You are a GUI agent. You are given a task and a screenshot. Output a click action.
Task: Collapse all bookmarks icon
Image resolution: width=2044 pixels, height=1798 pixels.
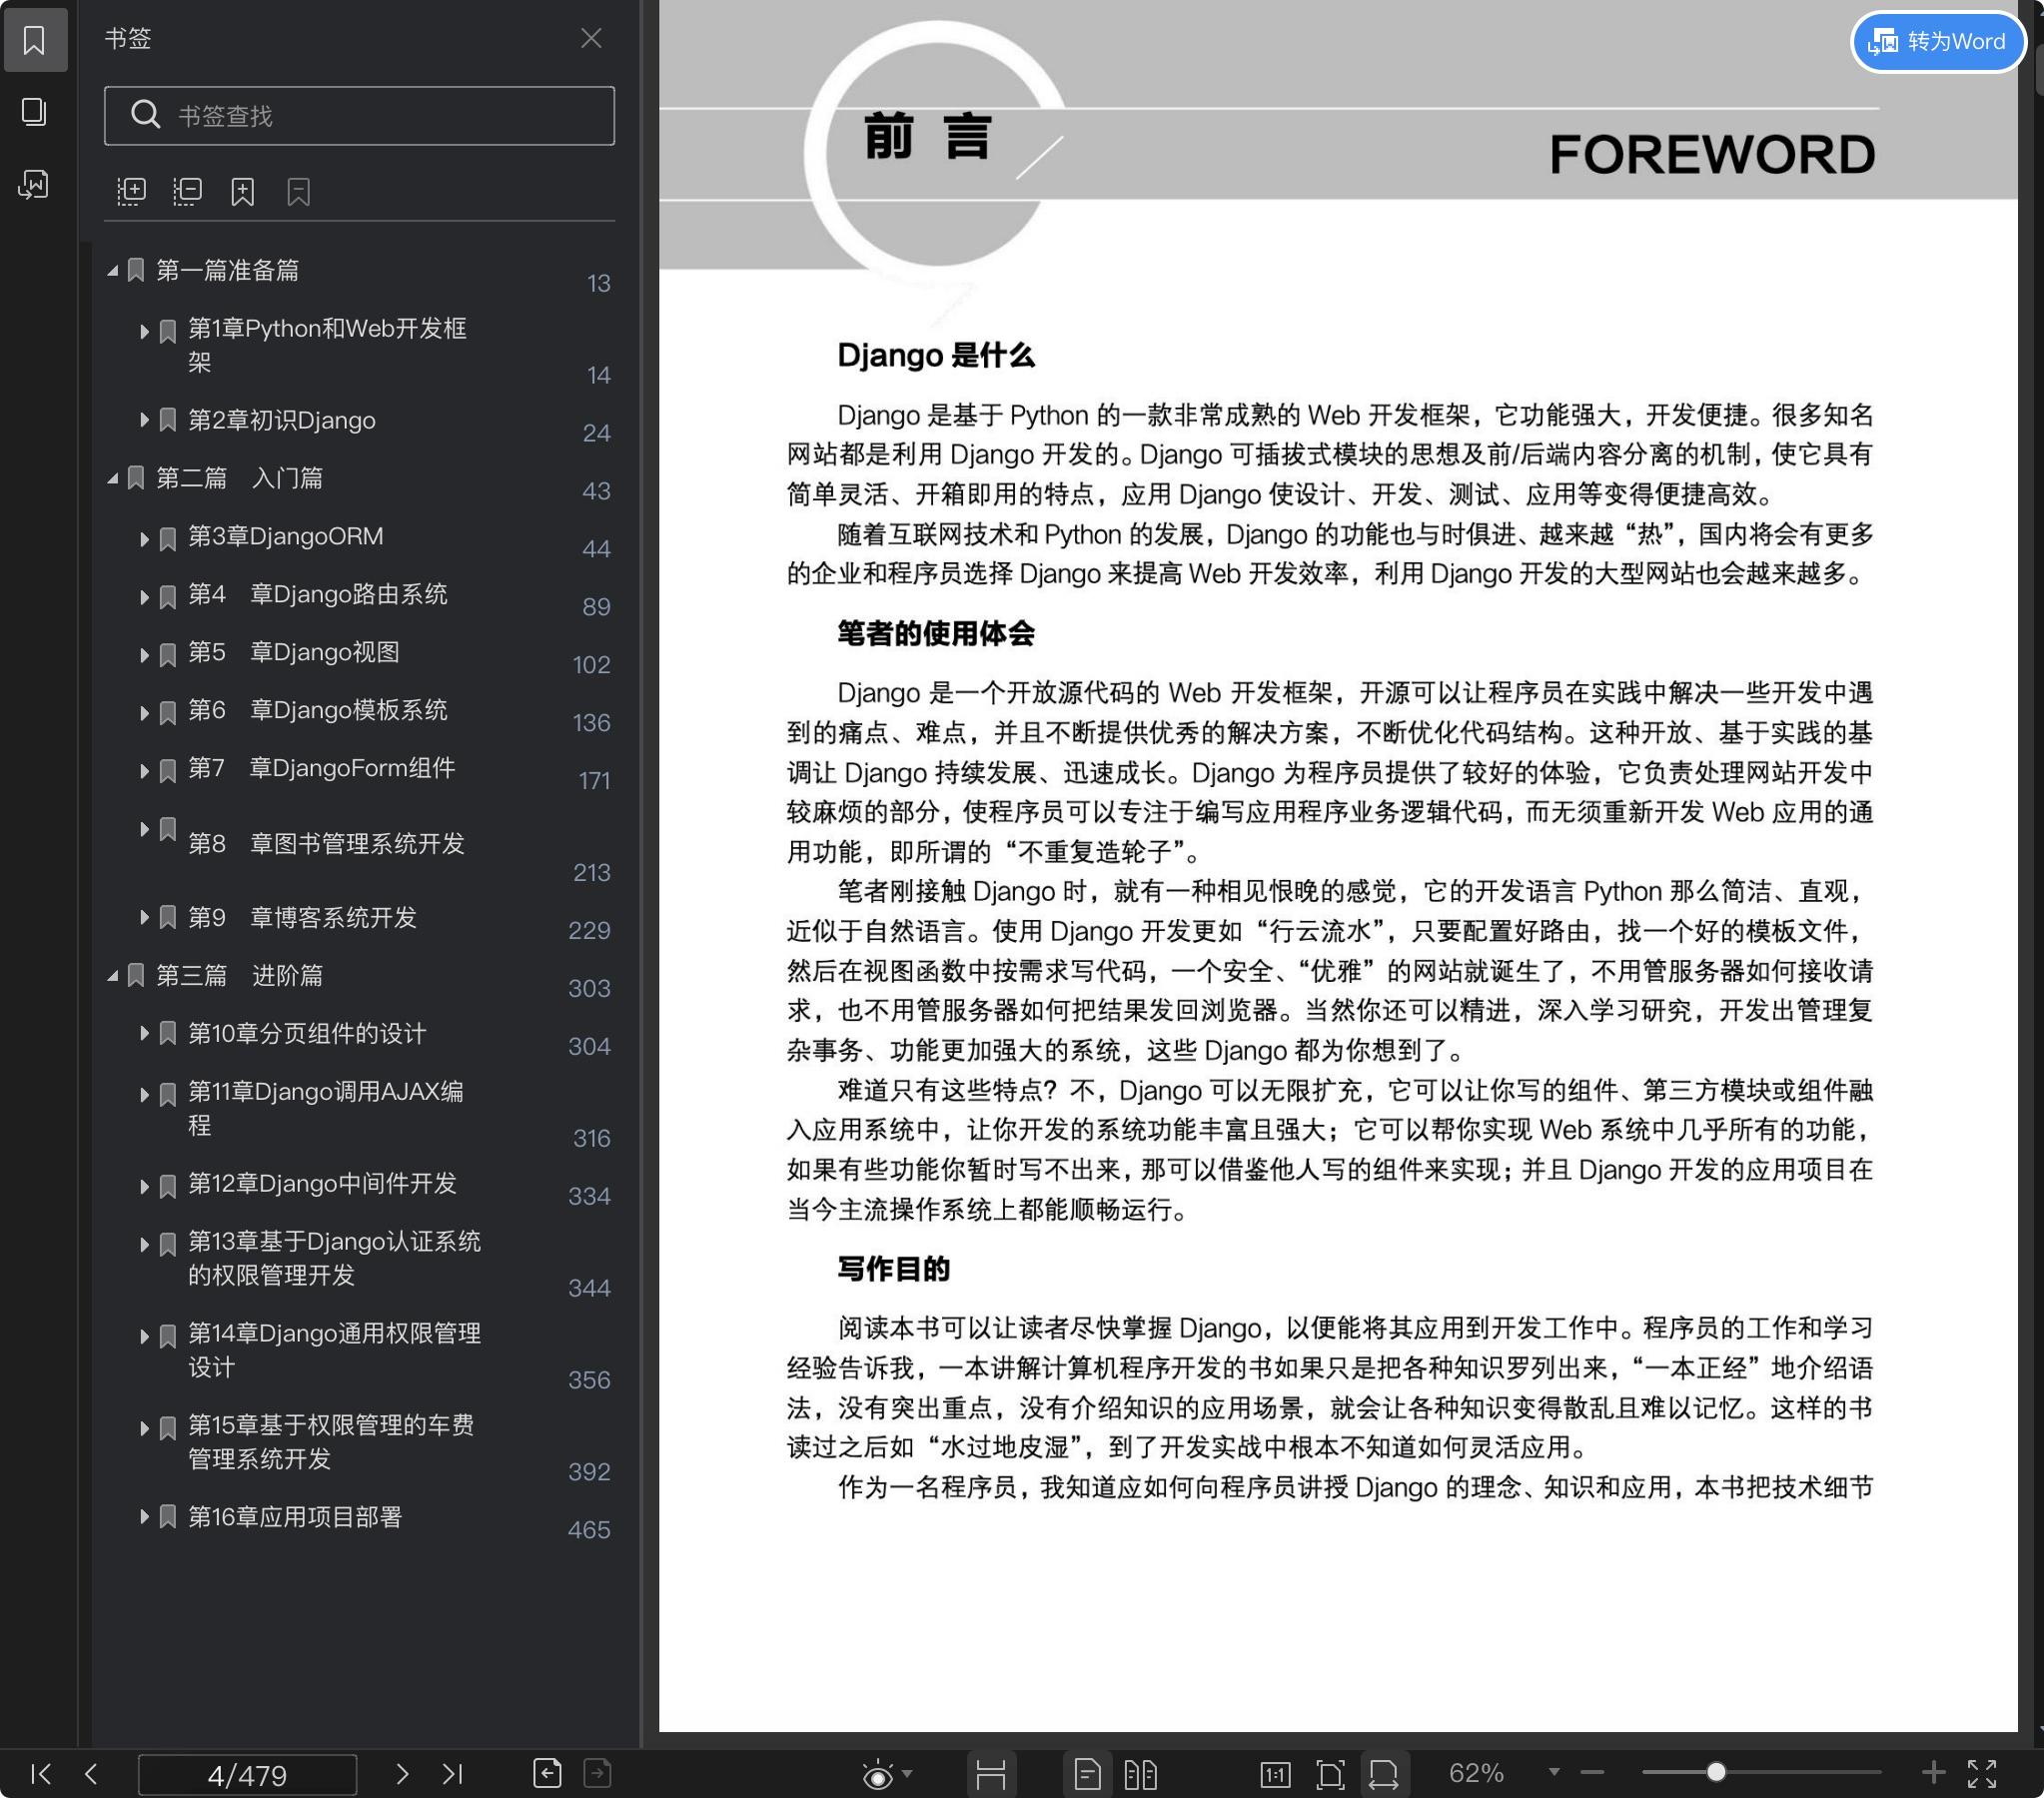click(x=187, y=191)
